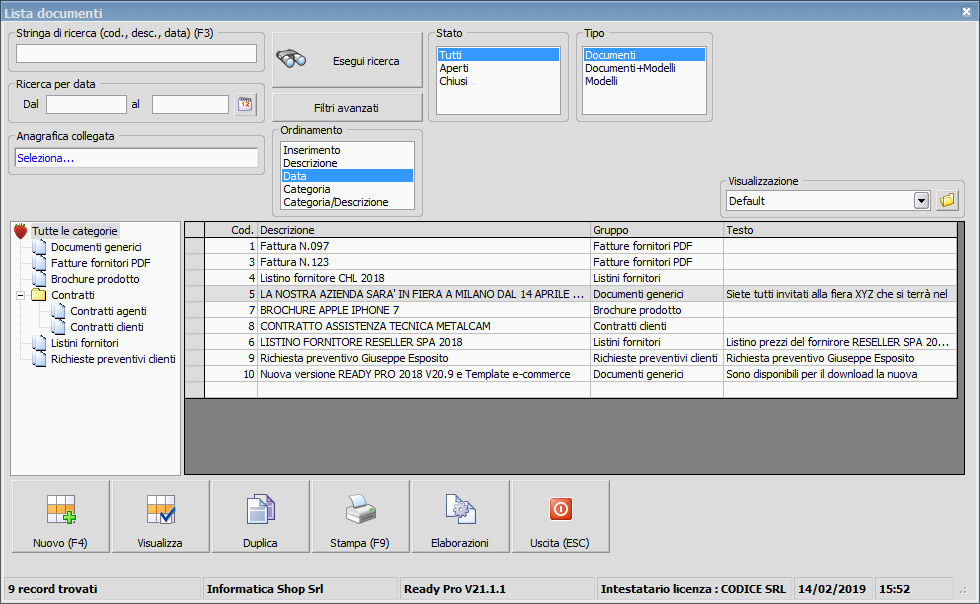Sort by Categoria in Ordinamento
Viewport: 980px width, 604px height.
348,189
